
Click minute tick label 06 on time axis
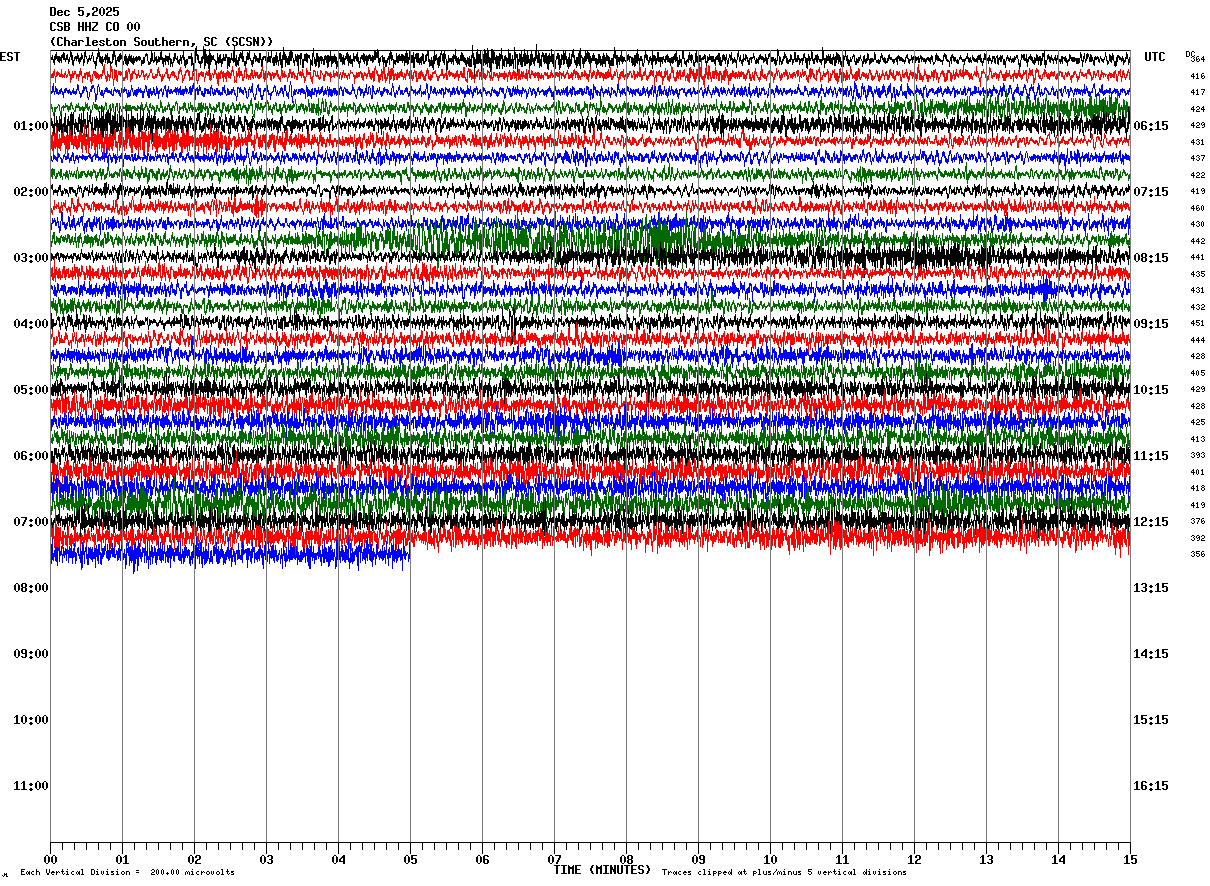click(x=482, y=859)
